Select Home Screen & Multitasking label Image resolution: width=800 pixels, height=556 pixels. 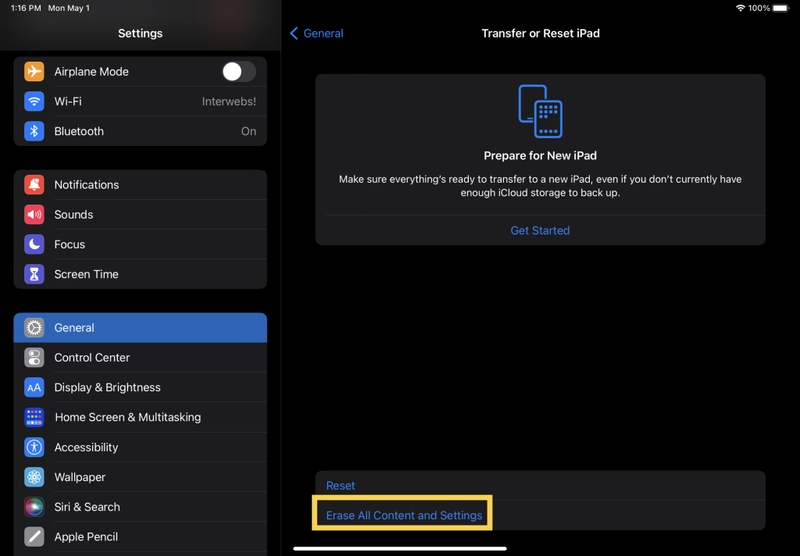pyautogui.click(x=128, y=417)
